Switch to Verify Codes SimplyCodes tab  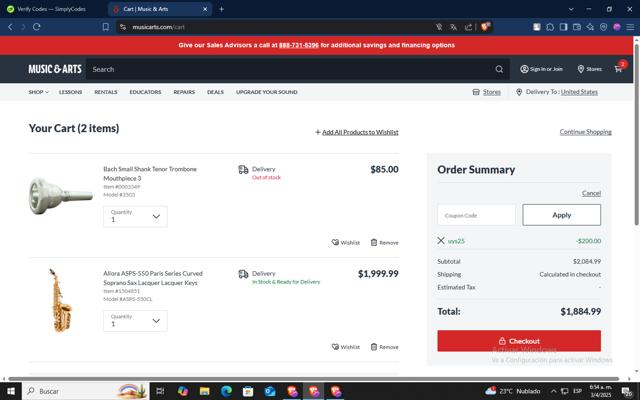click(x=52, y=9)
